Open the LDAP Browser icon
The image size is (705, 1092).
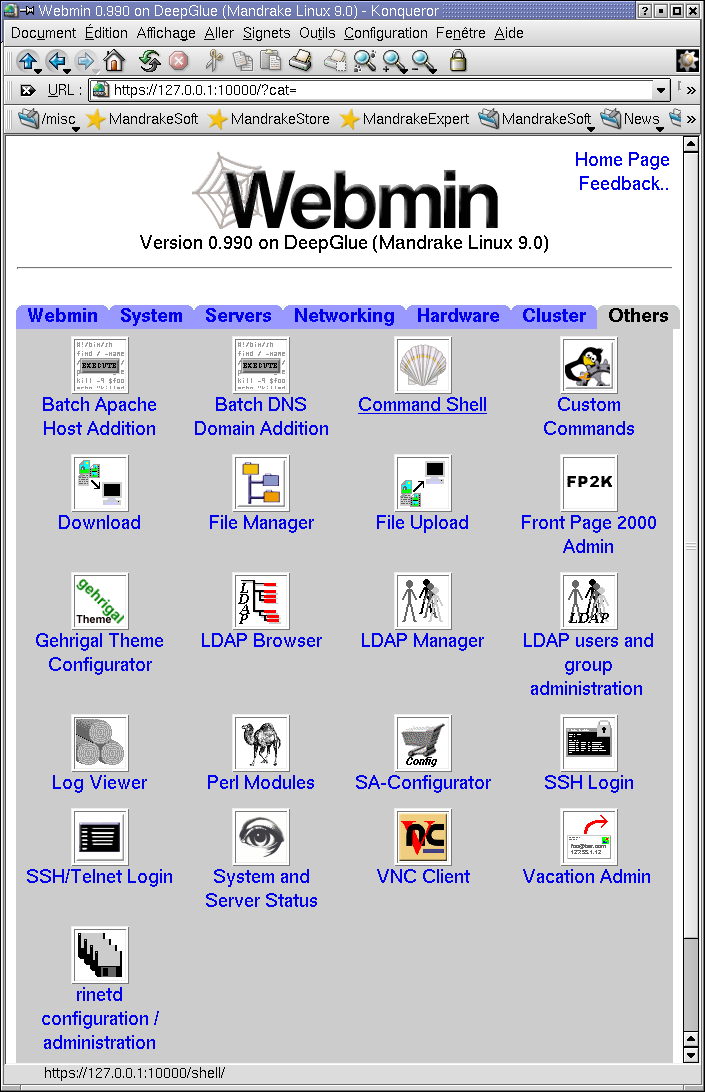tap(261, 601)
